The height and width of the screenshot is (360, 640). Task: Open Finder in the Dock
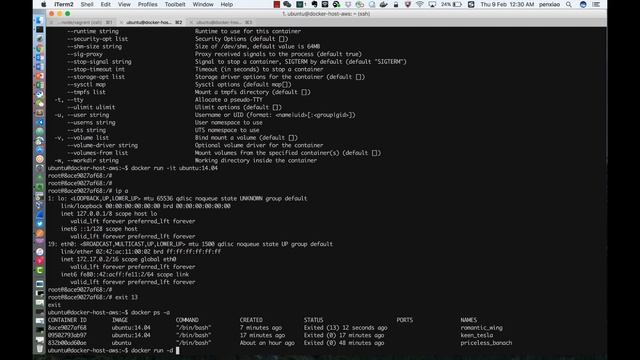(x=40, y=20)
